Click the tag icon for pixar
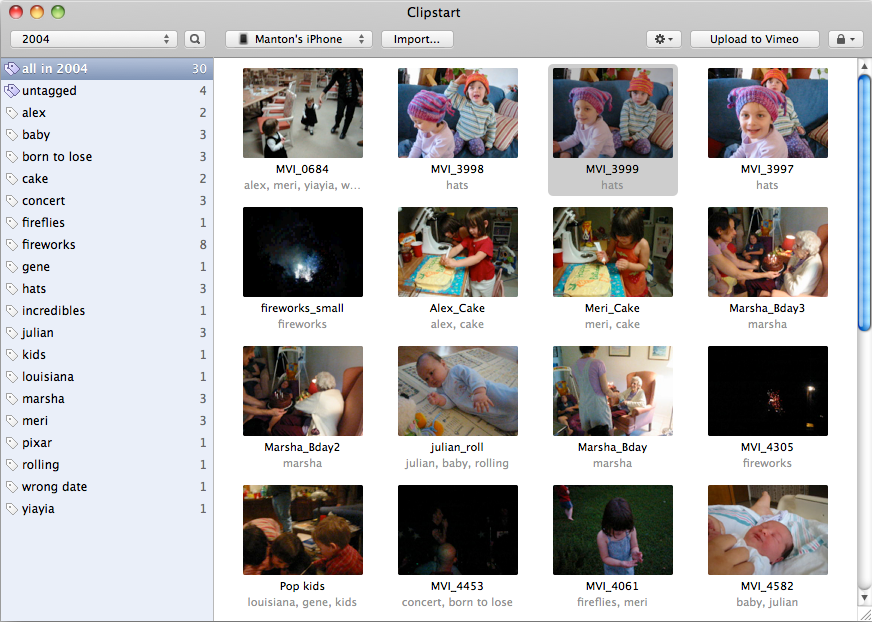 pyautogui.click(x=12, y=443)
